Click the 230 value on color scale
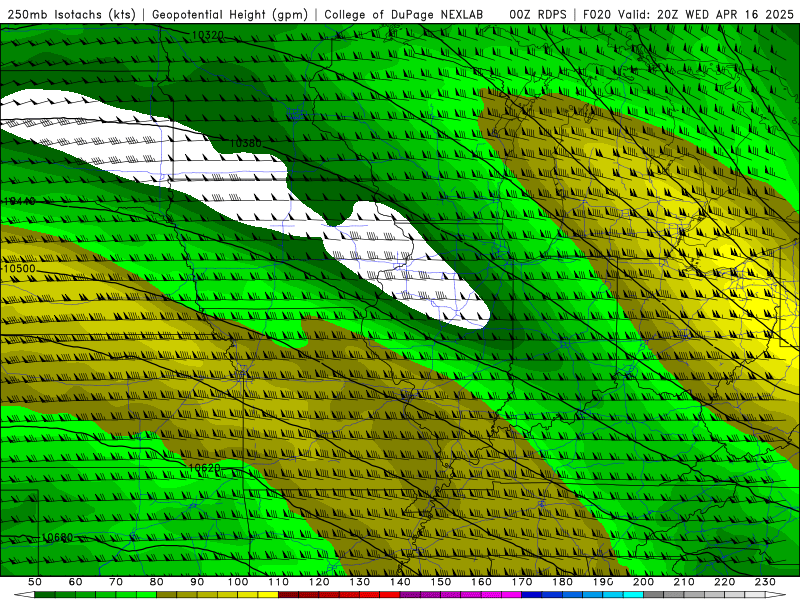 pos(766,582)
